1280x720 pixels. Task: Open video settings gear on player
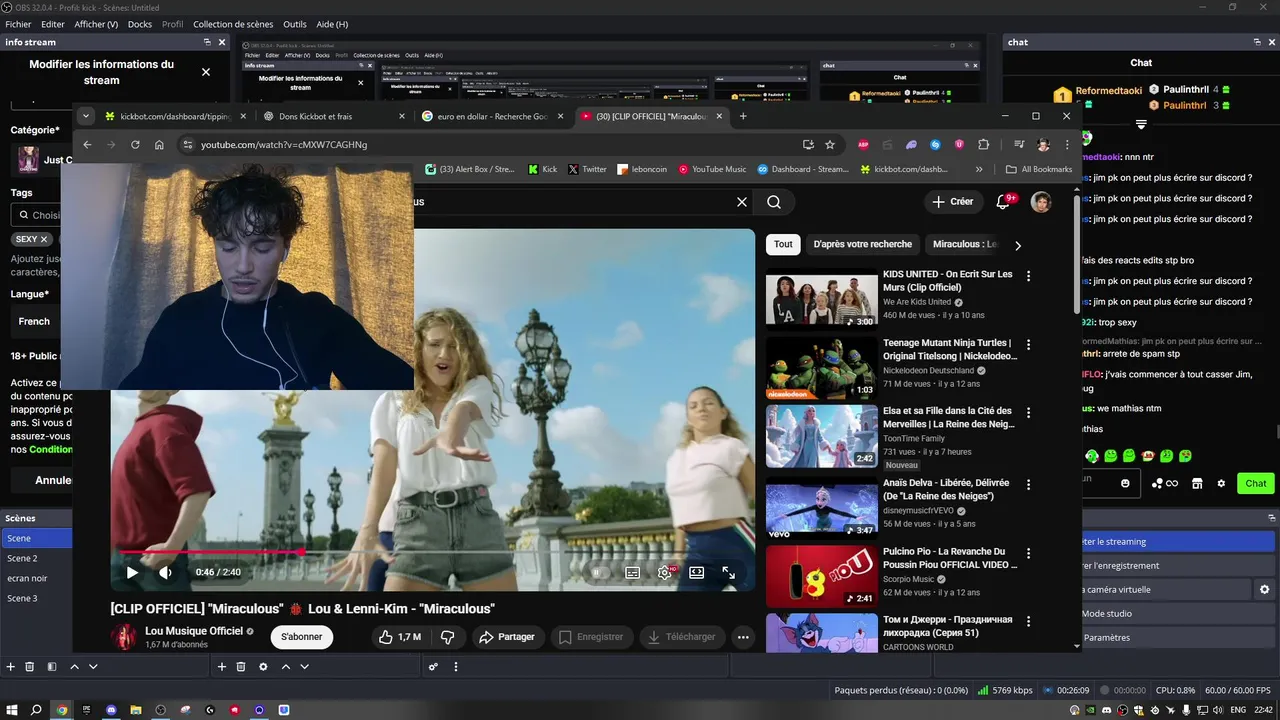(x=664, y=573)
